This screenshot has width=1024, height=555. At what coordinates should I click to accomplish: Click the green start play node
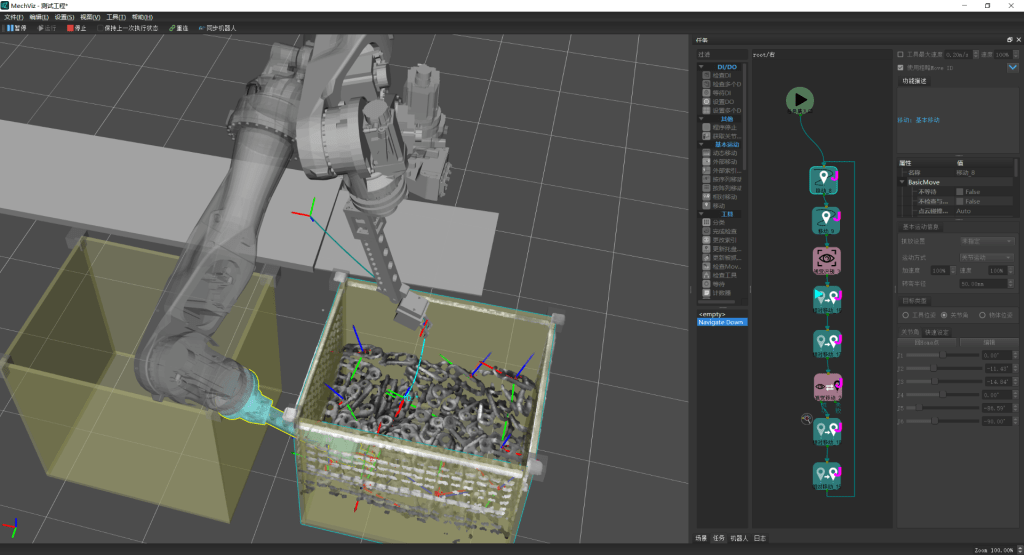pyautogui.click(x=799, y=99)
